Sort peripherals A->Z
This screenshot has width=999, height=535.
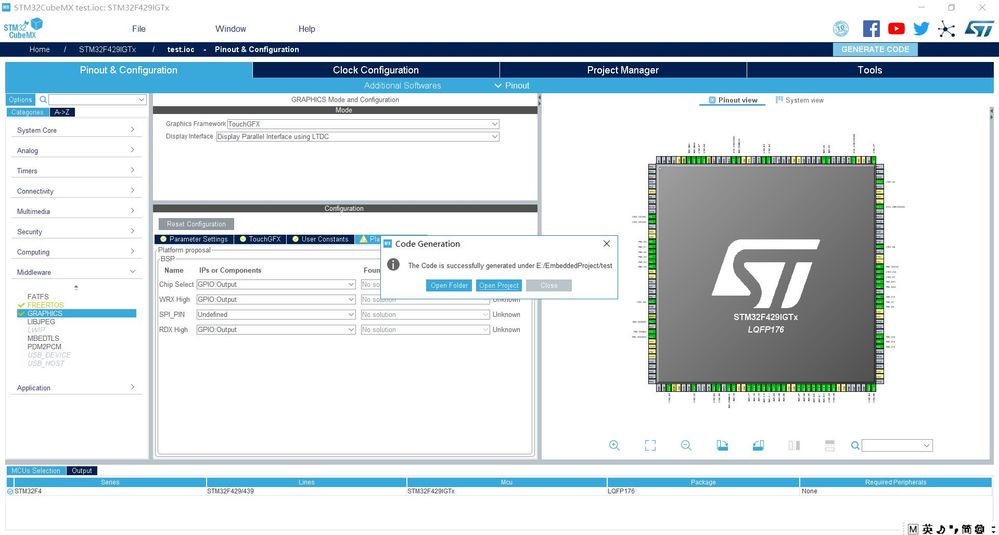click(x=62, y=112)
